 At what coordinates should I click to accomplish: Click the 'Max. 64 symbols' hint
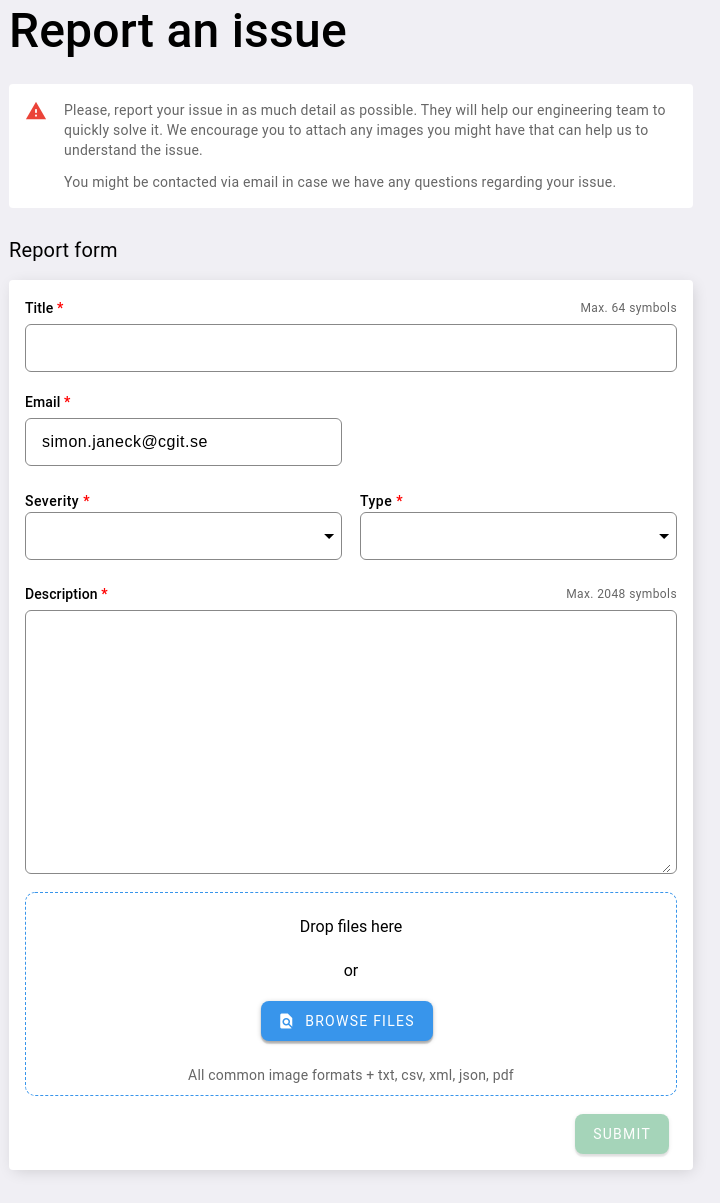click(628, 308)
